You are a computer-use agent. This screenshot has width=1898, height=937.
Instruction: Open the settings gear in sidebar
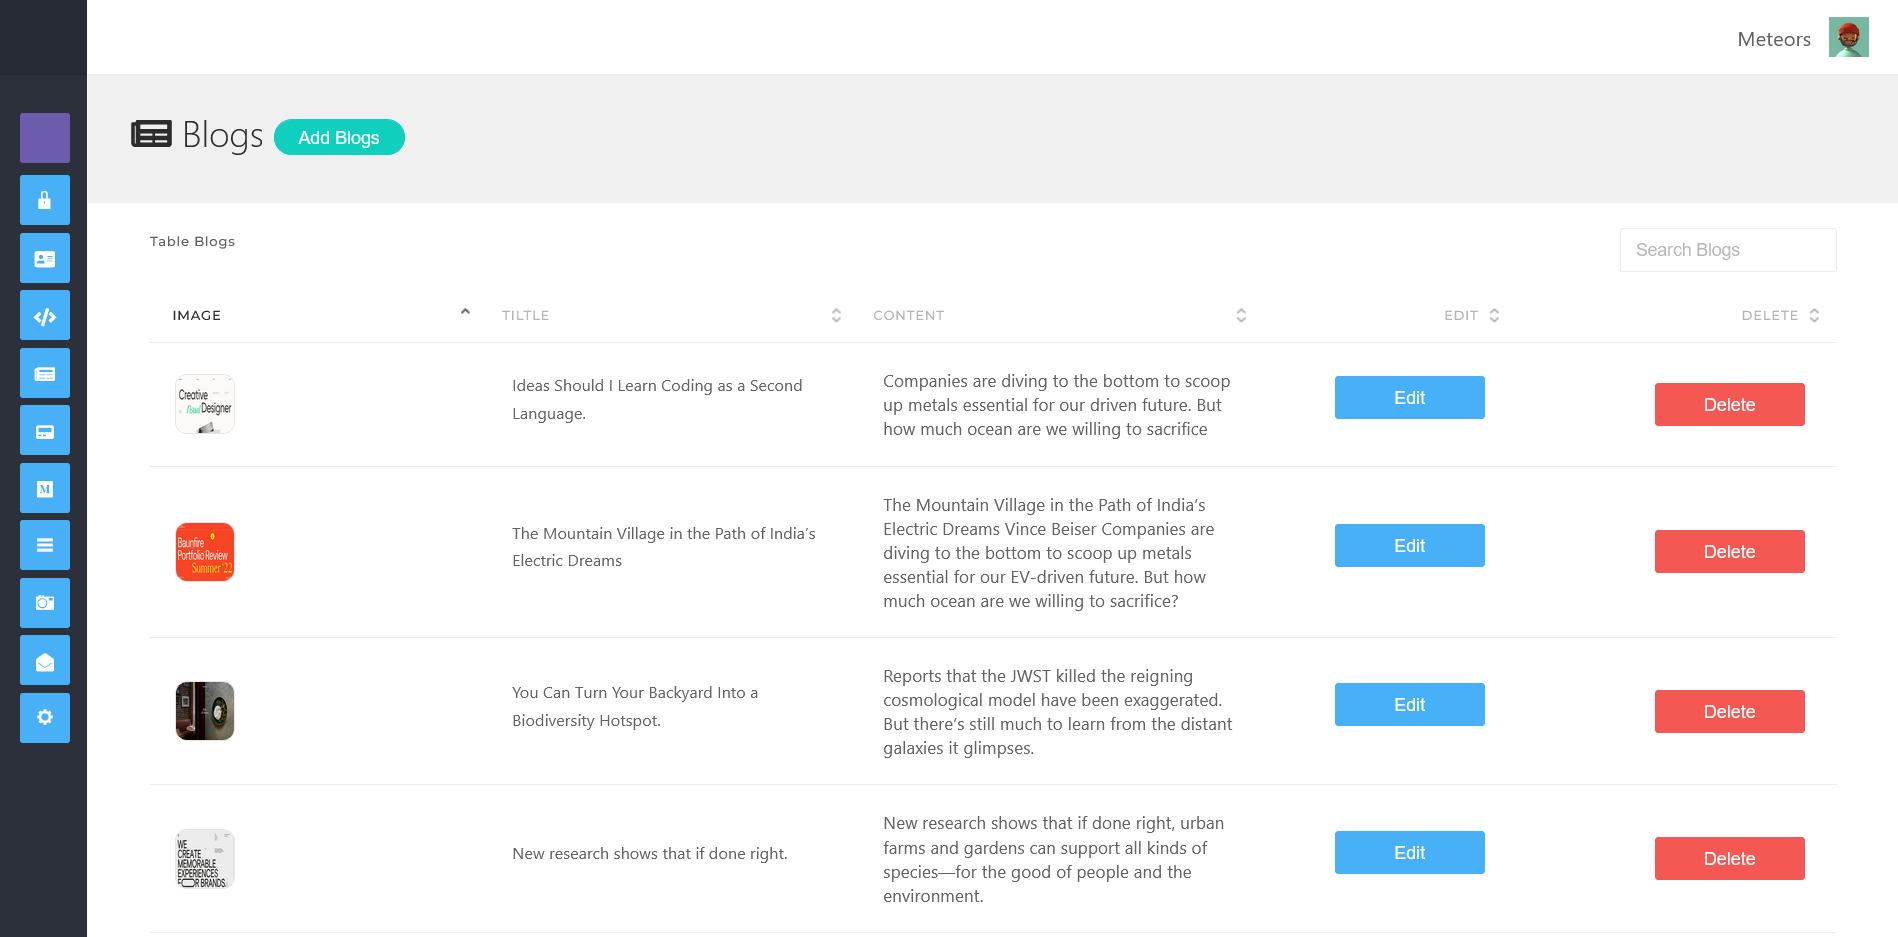click(44, 718)
